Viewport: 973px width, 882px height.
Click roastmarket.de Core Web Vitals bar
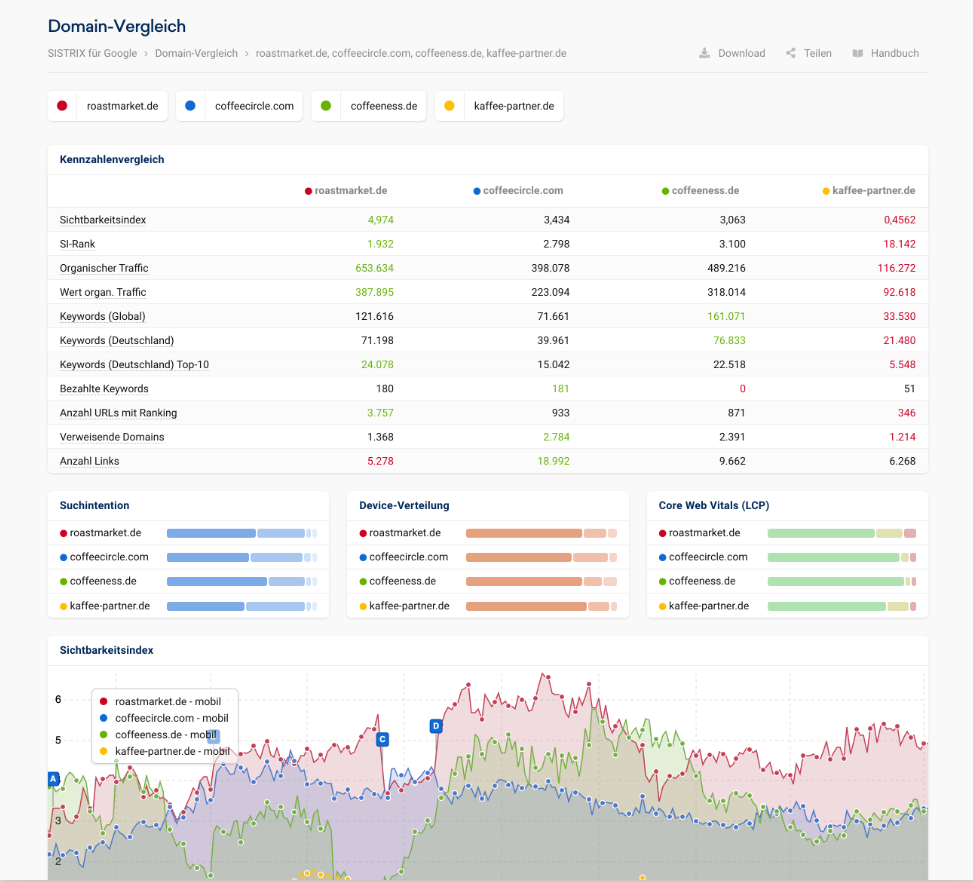point(841,533)
